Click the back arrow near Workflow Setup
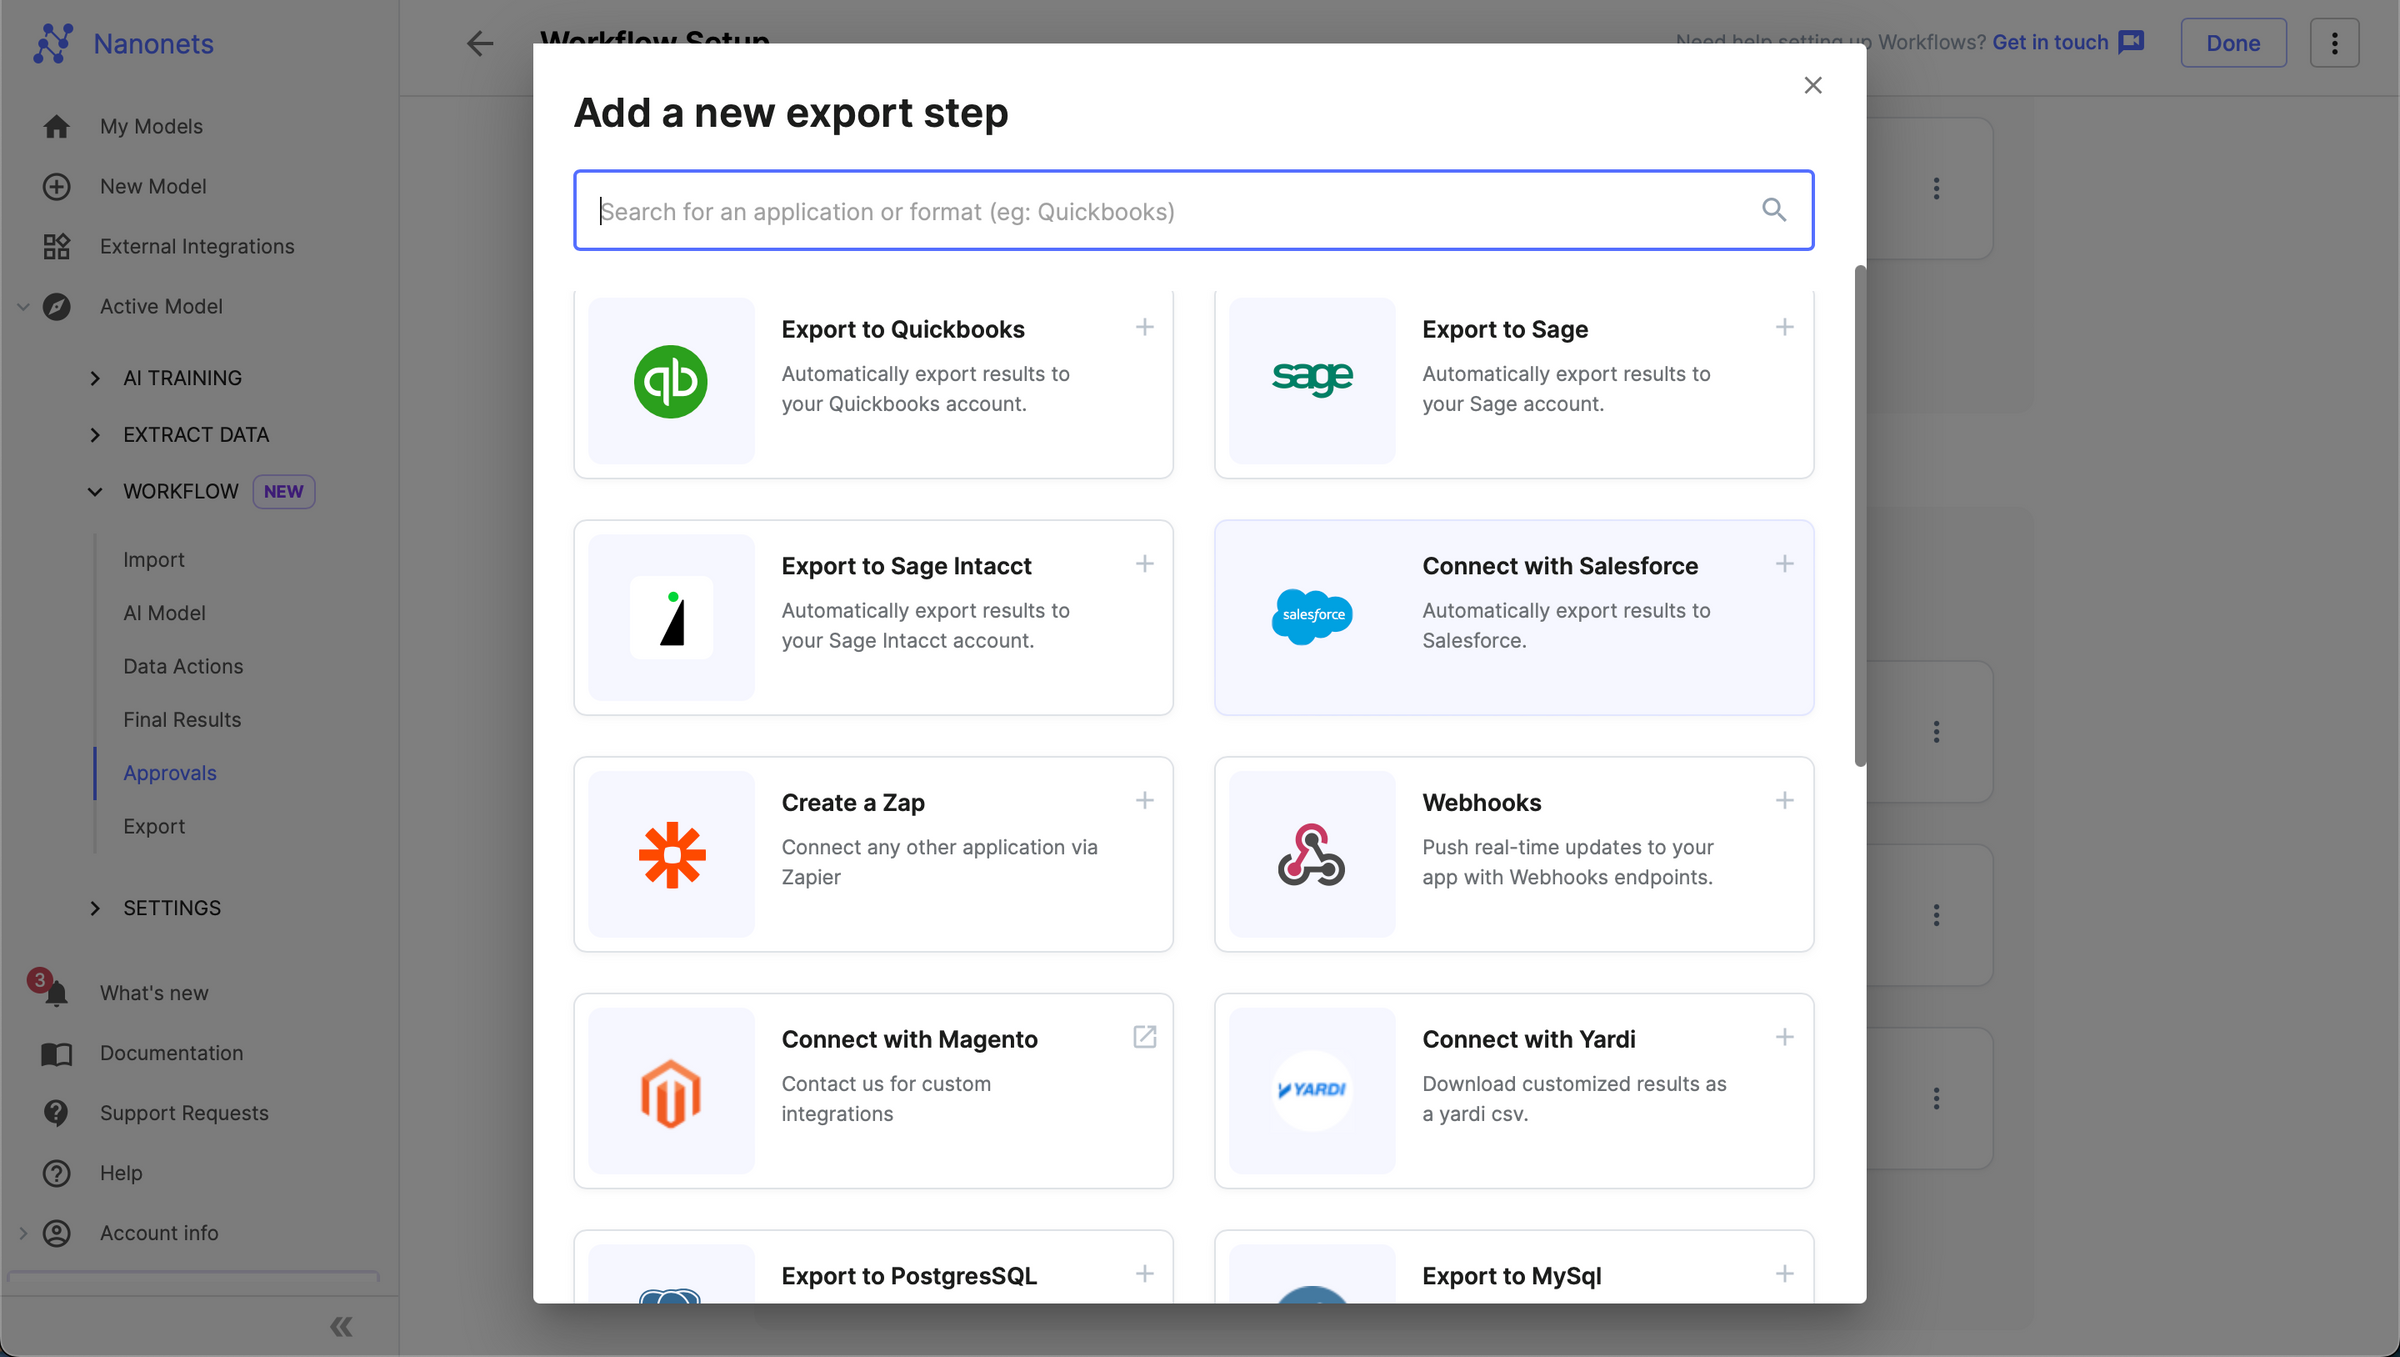2400x1357 pixels. [480, 43]
